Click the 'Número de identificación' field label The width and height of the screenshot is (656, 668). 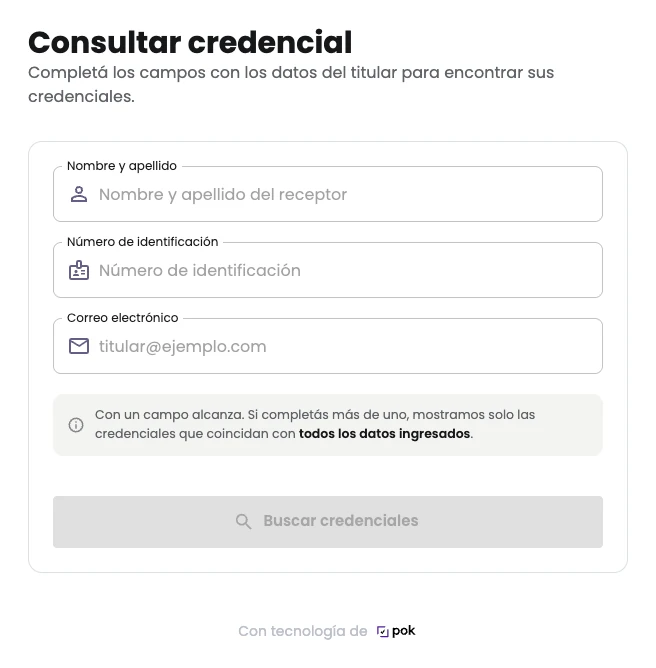click(x=143, y=242)
